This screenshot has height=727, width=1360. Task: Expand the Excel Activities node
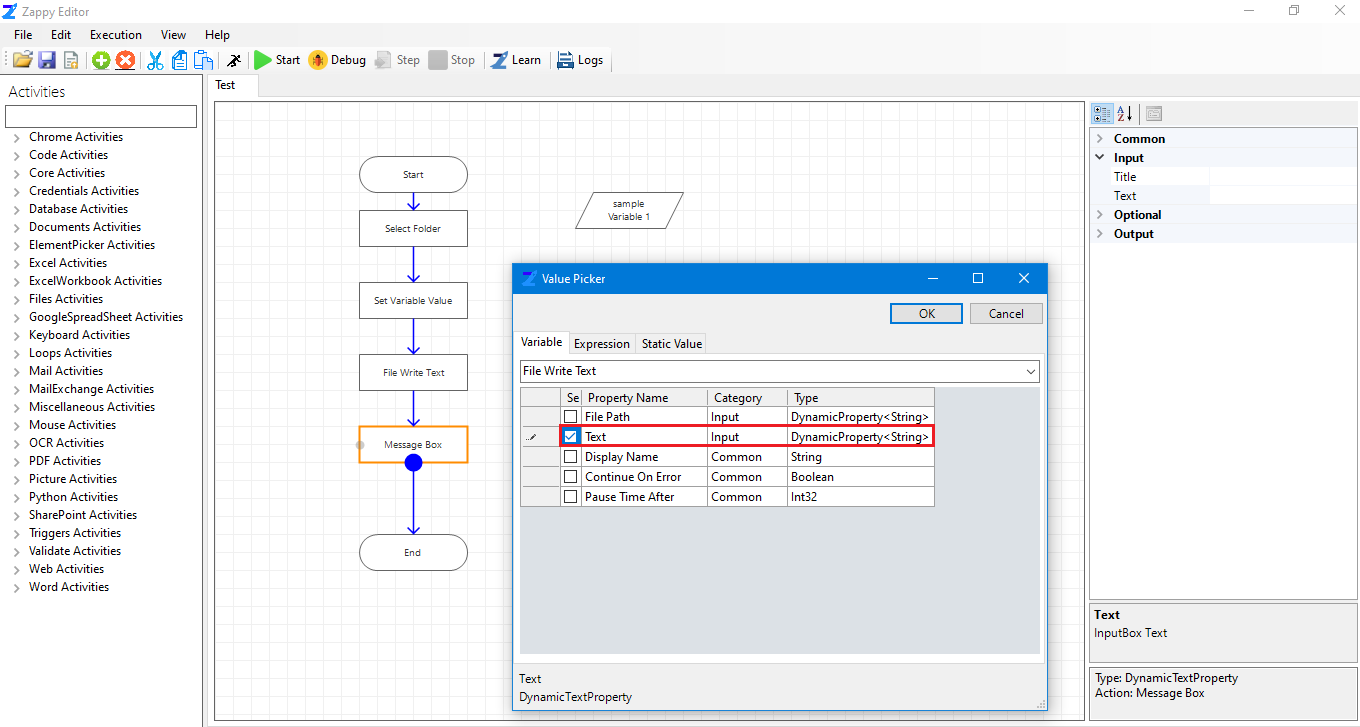[17, 264]
